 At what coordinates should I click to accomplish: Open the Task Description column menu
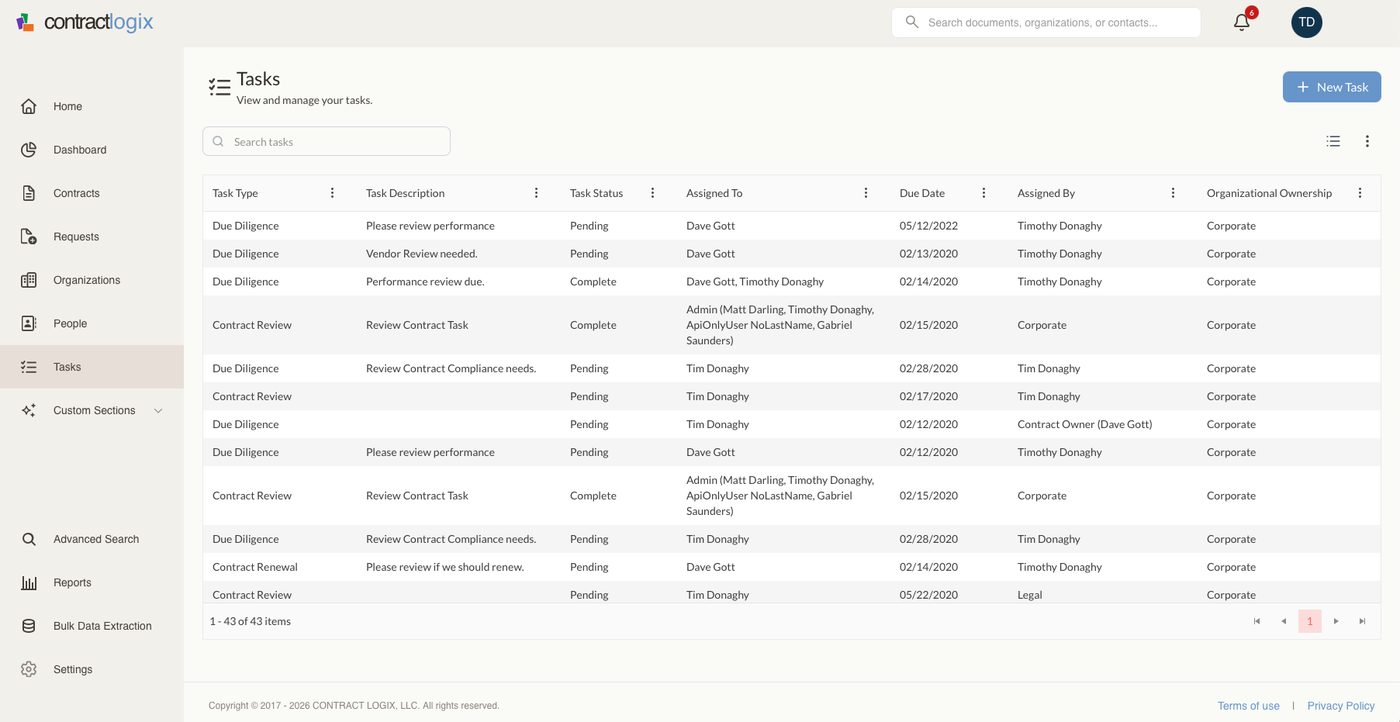click(536, 193)
